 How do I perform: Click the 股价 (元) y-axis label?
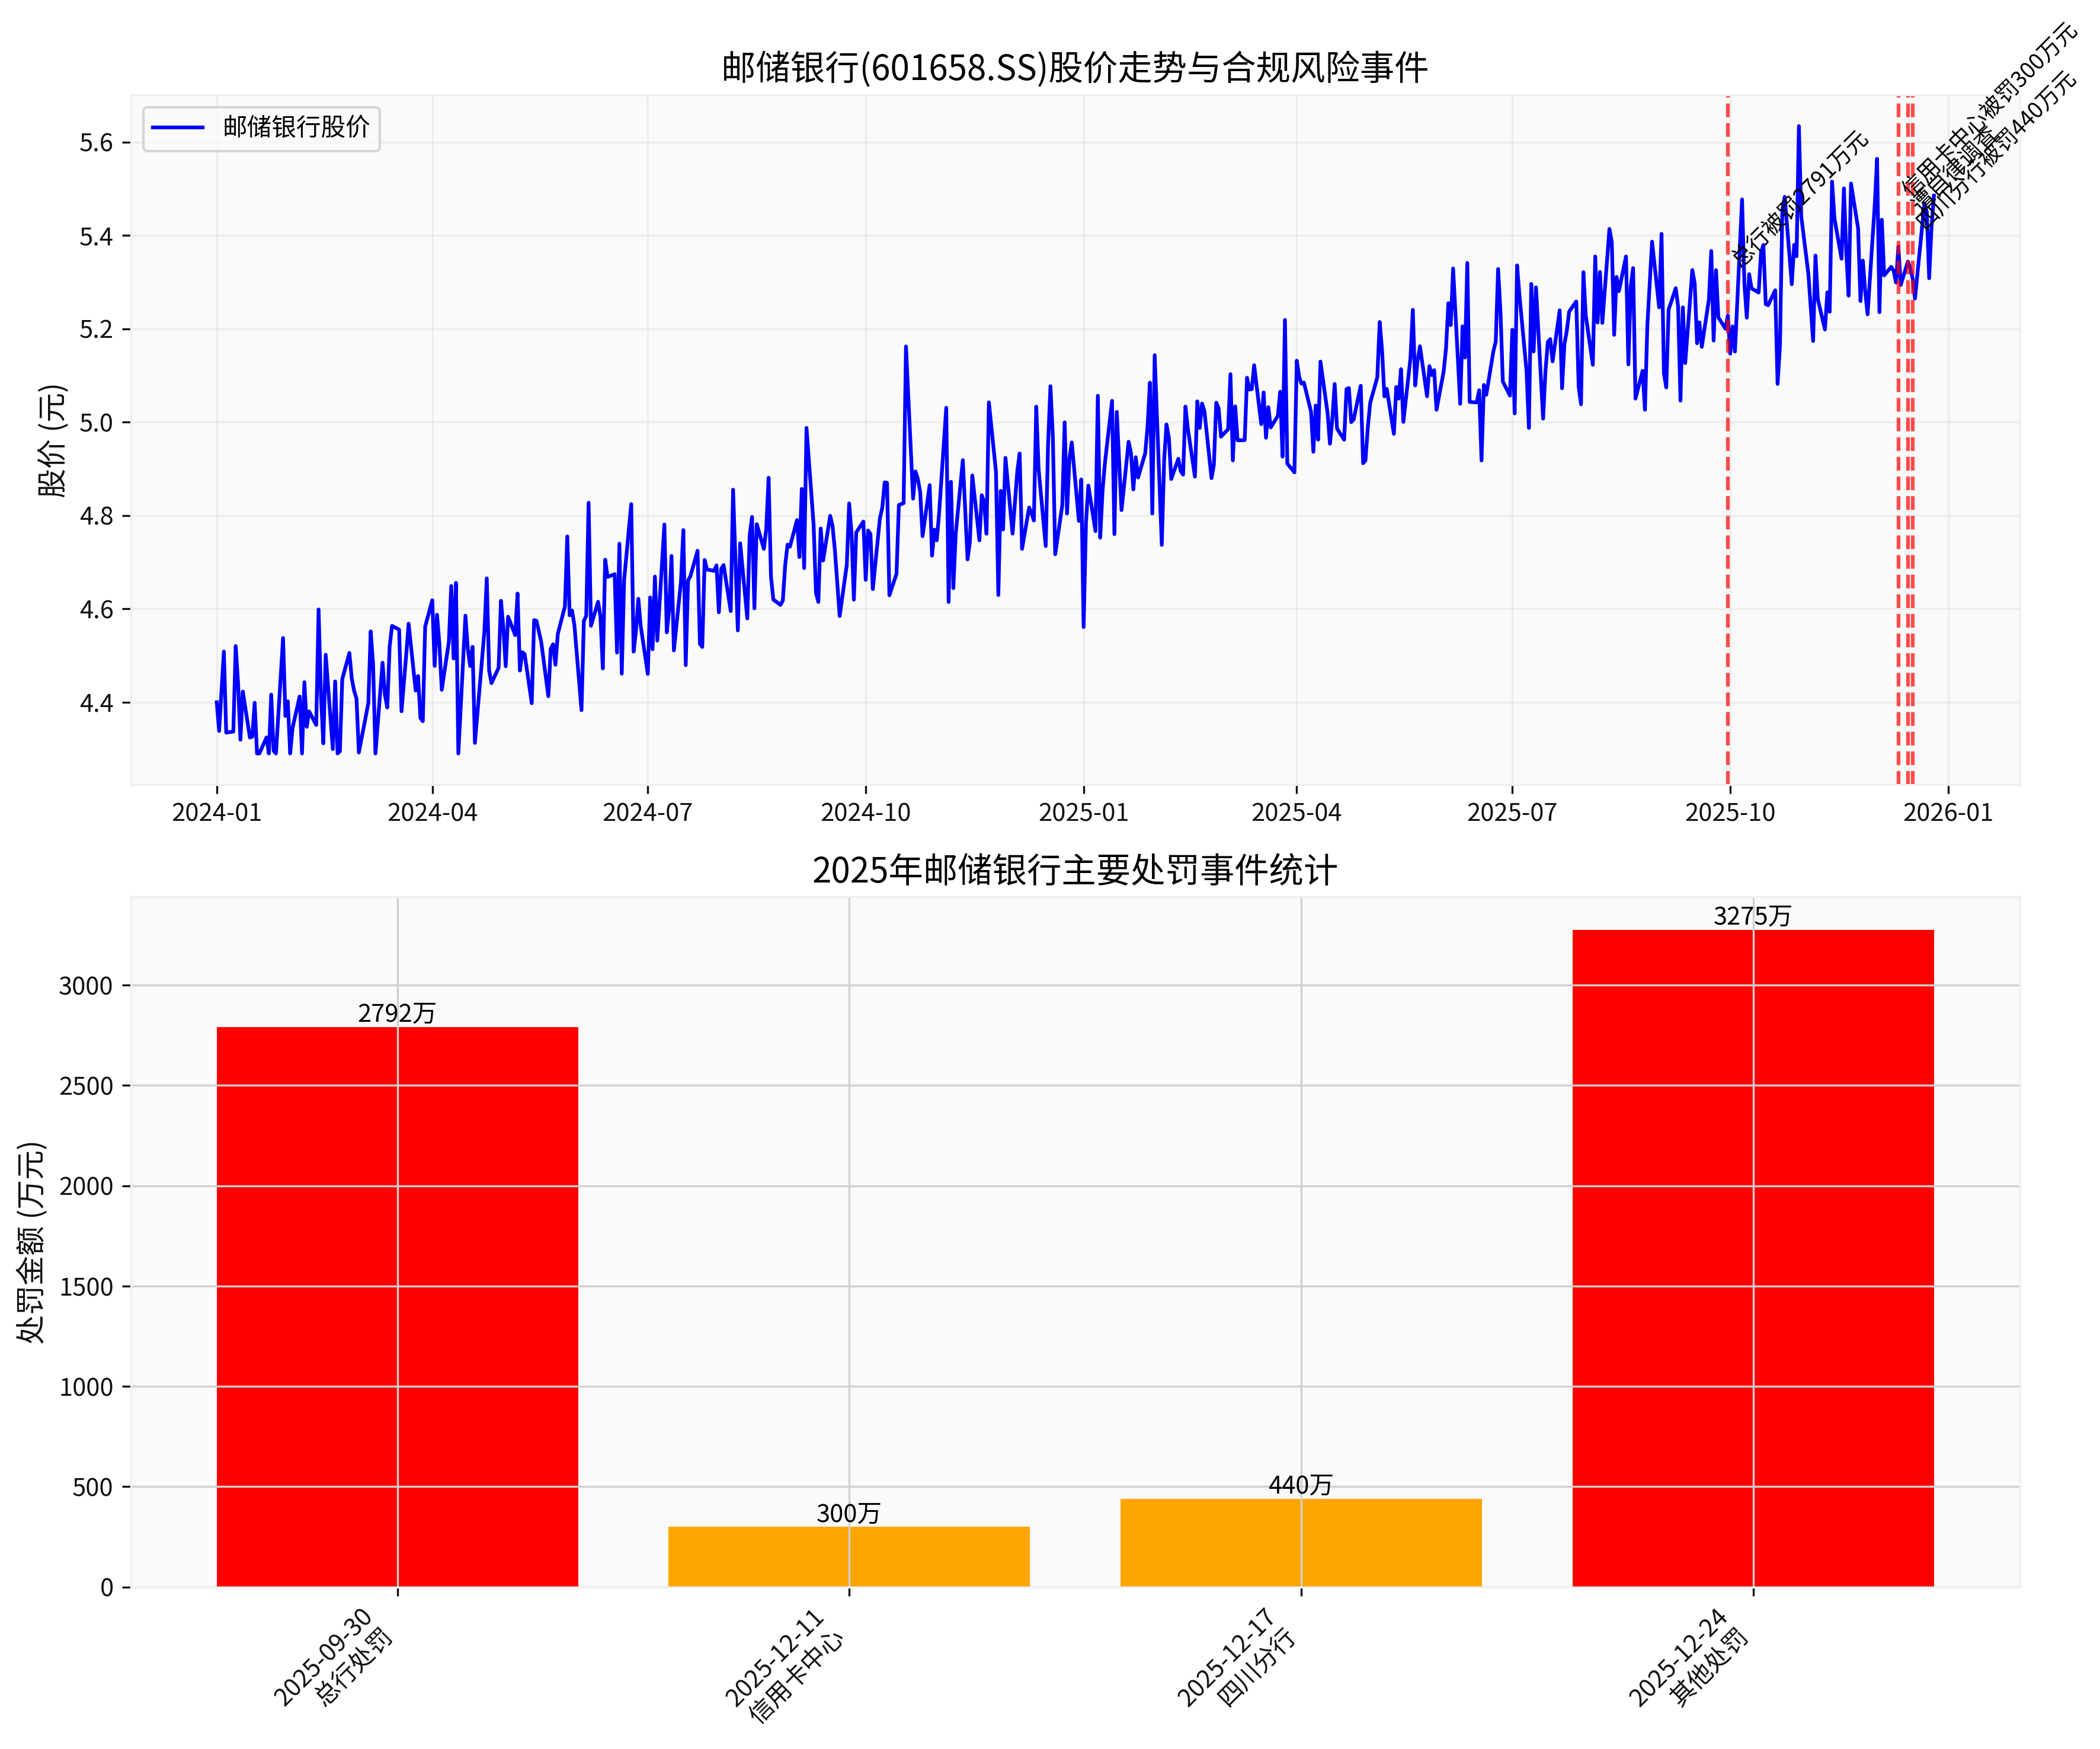(x=52, y=440)
